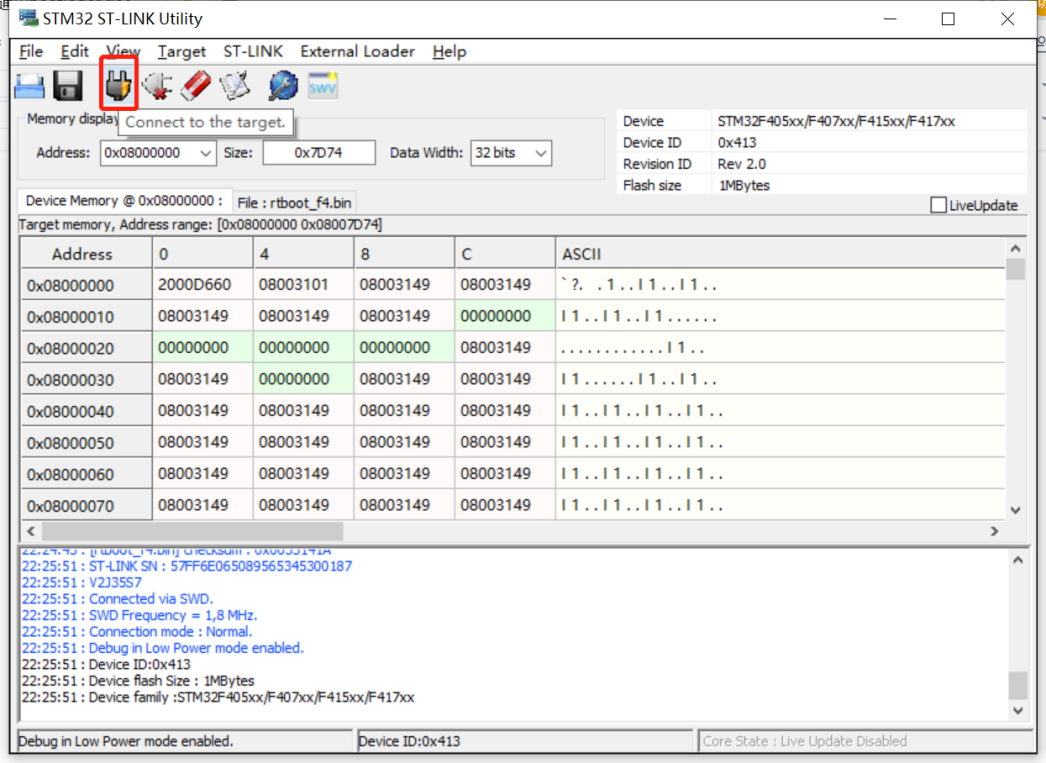Open a file using the toolbar icon

[x=27, y=85]
